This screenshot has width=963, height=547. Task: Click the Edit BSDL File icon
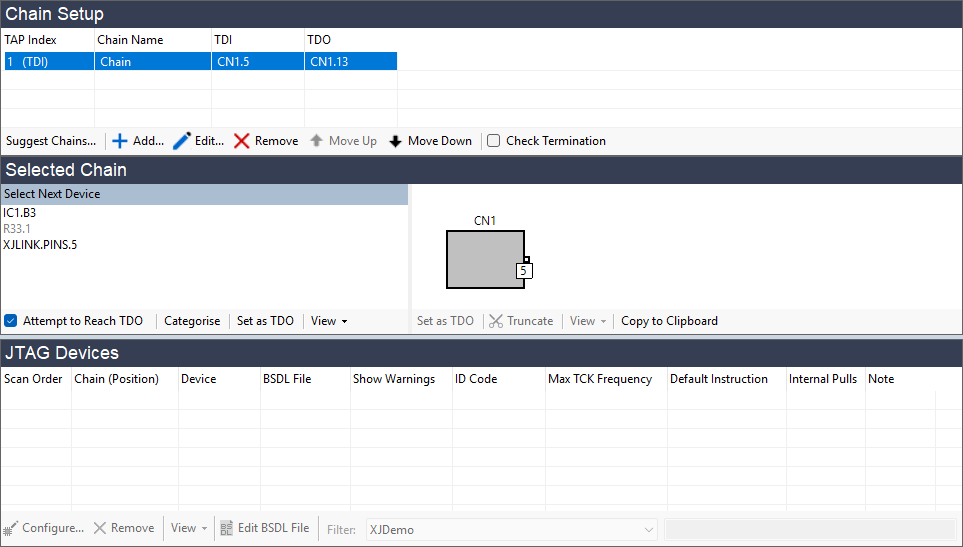(227, 528)
